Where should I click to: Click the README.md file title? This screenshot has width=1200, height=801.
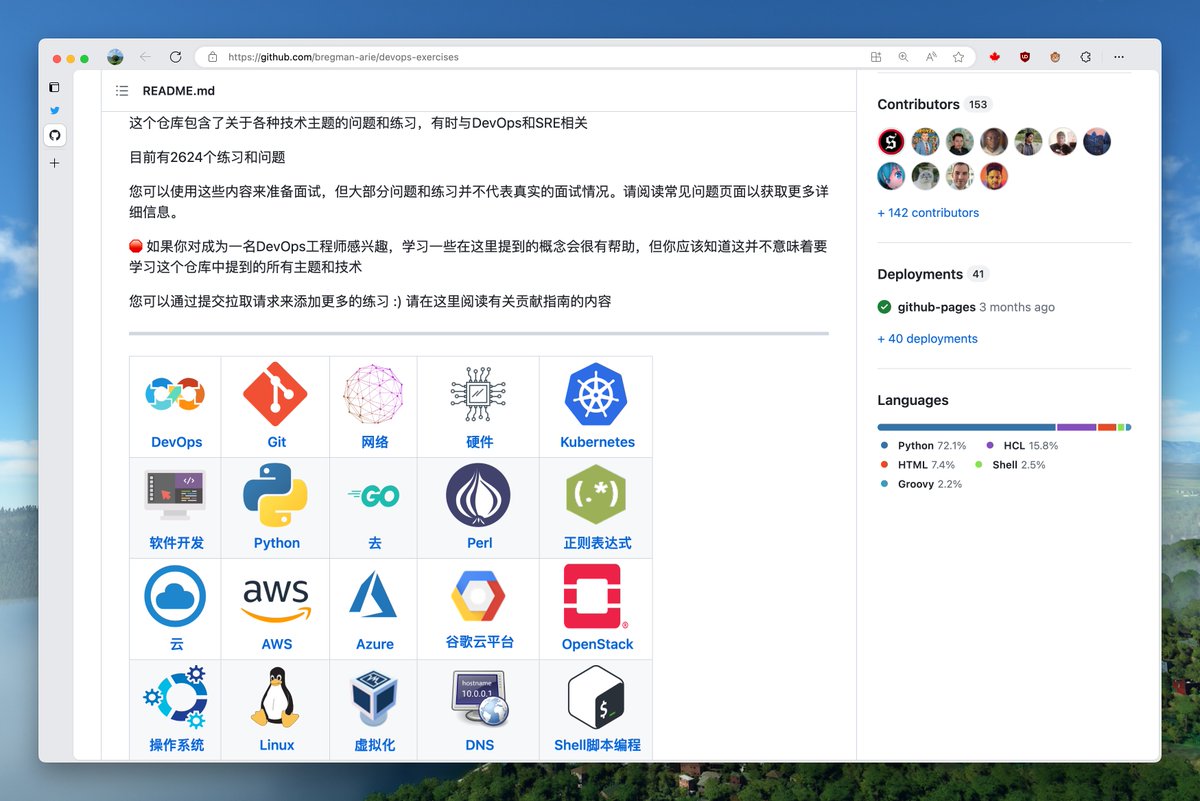click(x=179, y=90)
